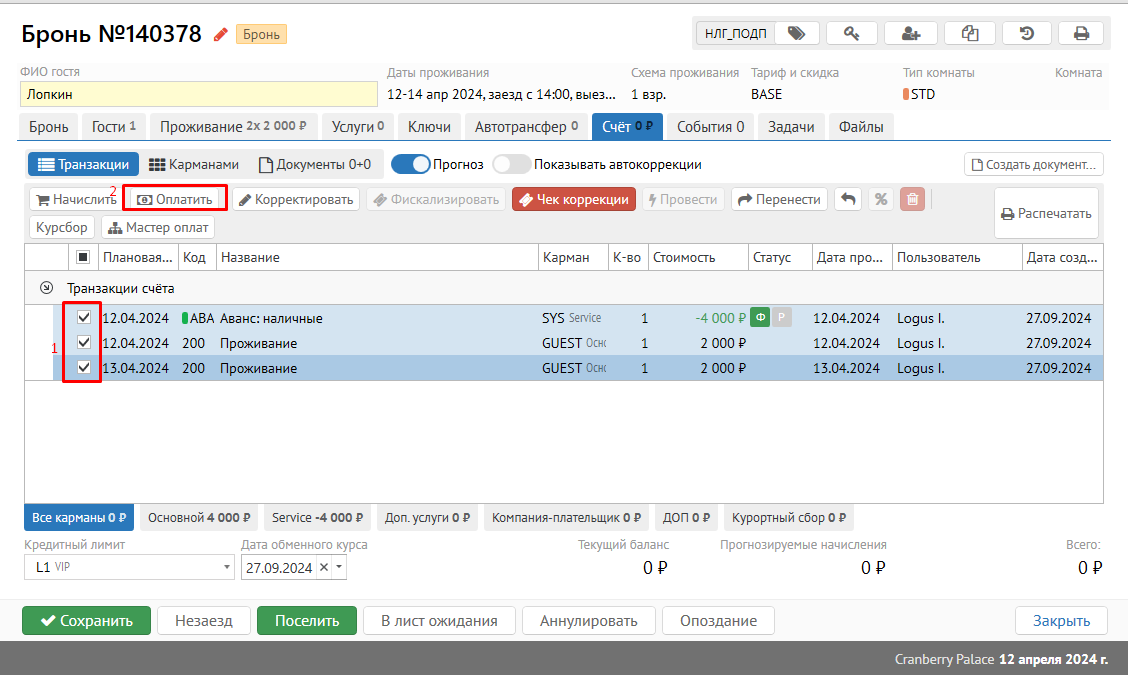Open the Автотрансфер tab
Image resolution: width=1128 pixels, height=675 pixels.
(x=526, y=127)
